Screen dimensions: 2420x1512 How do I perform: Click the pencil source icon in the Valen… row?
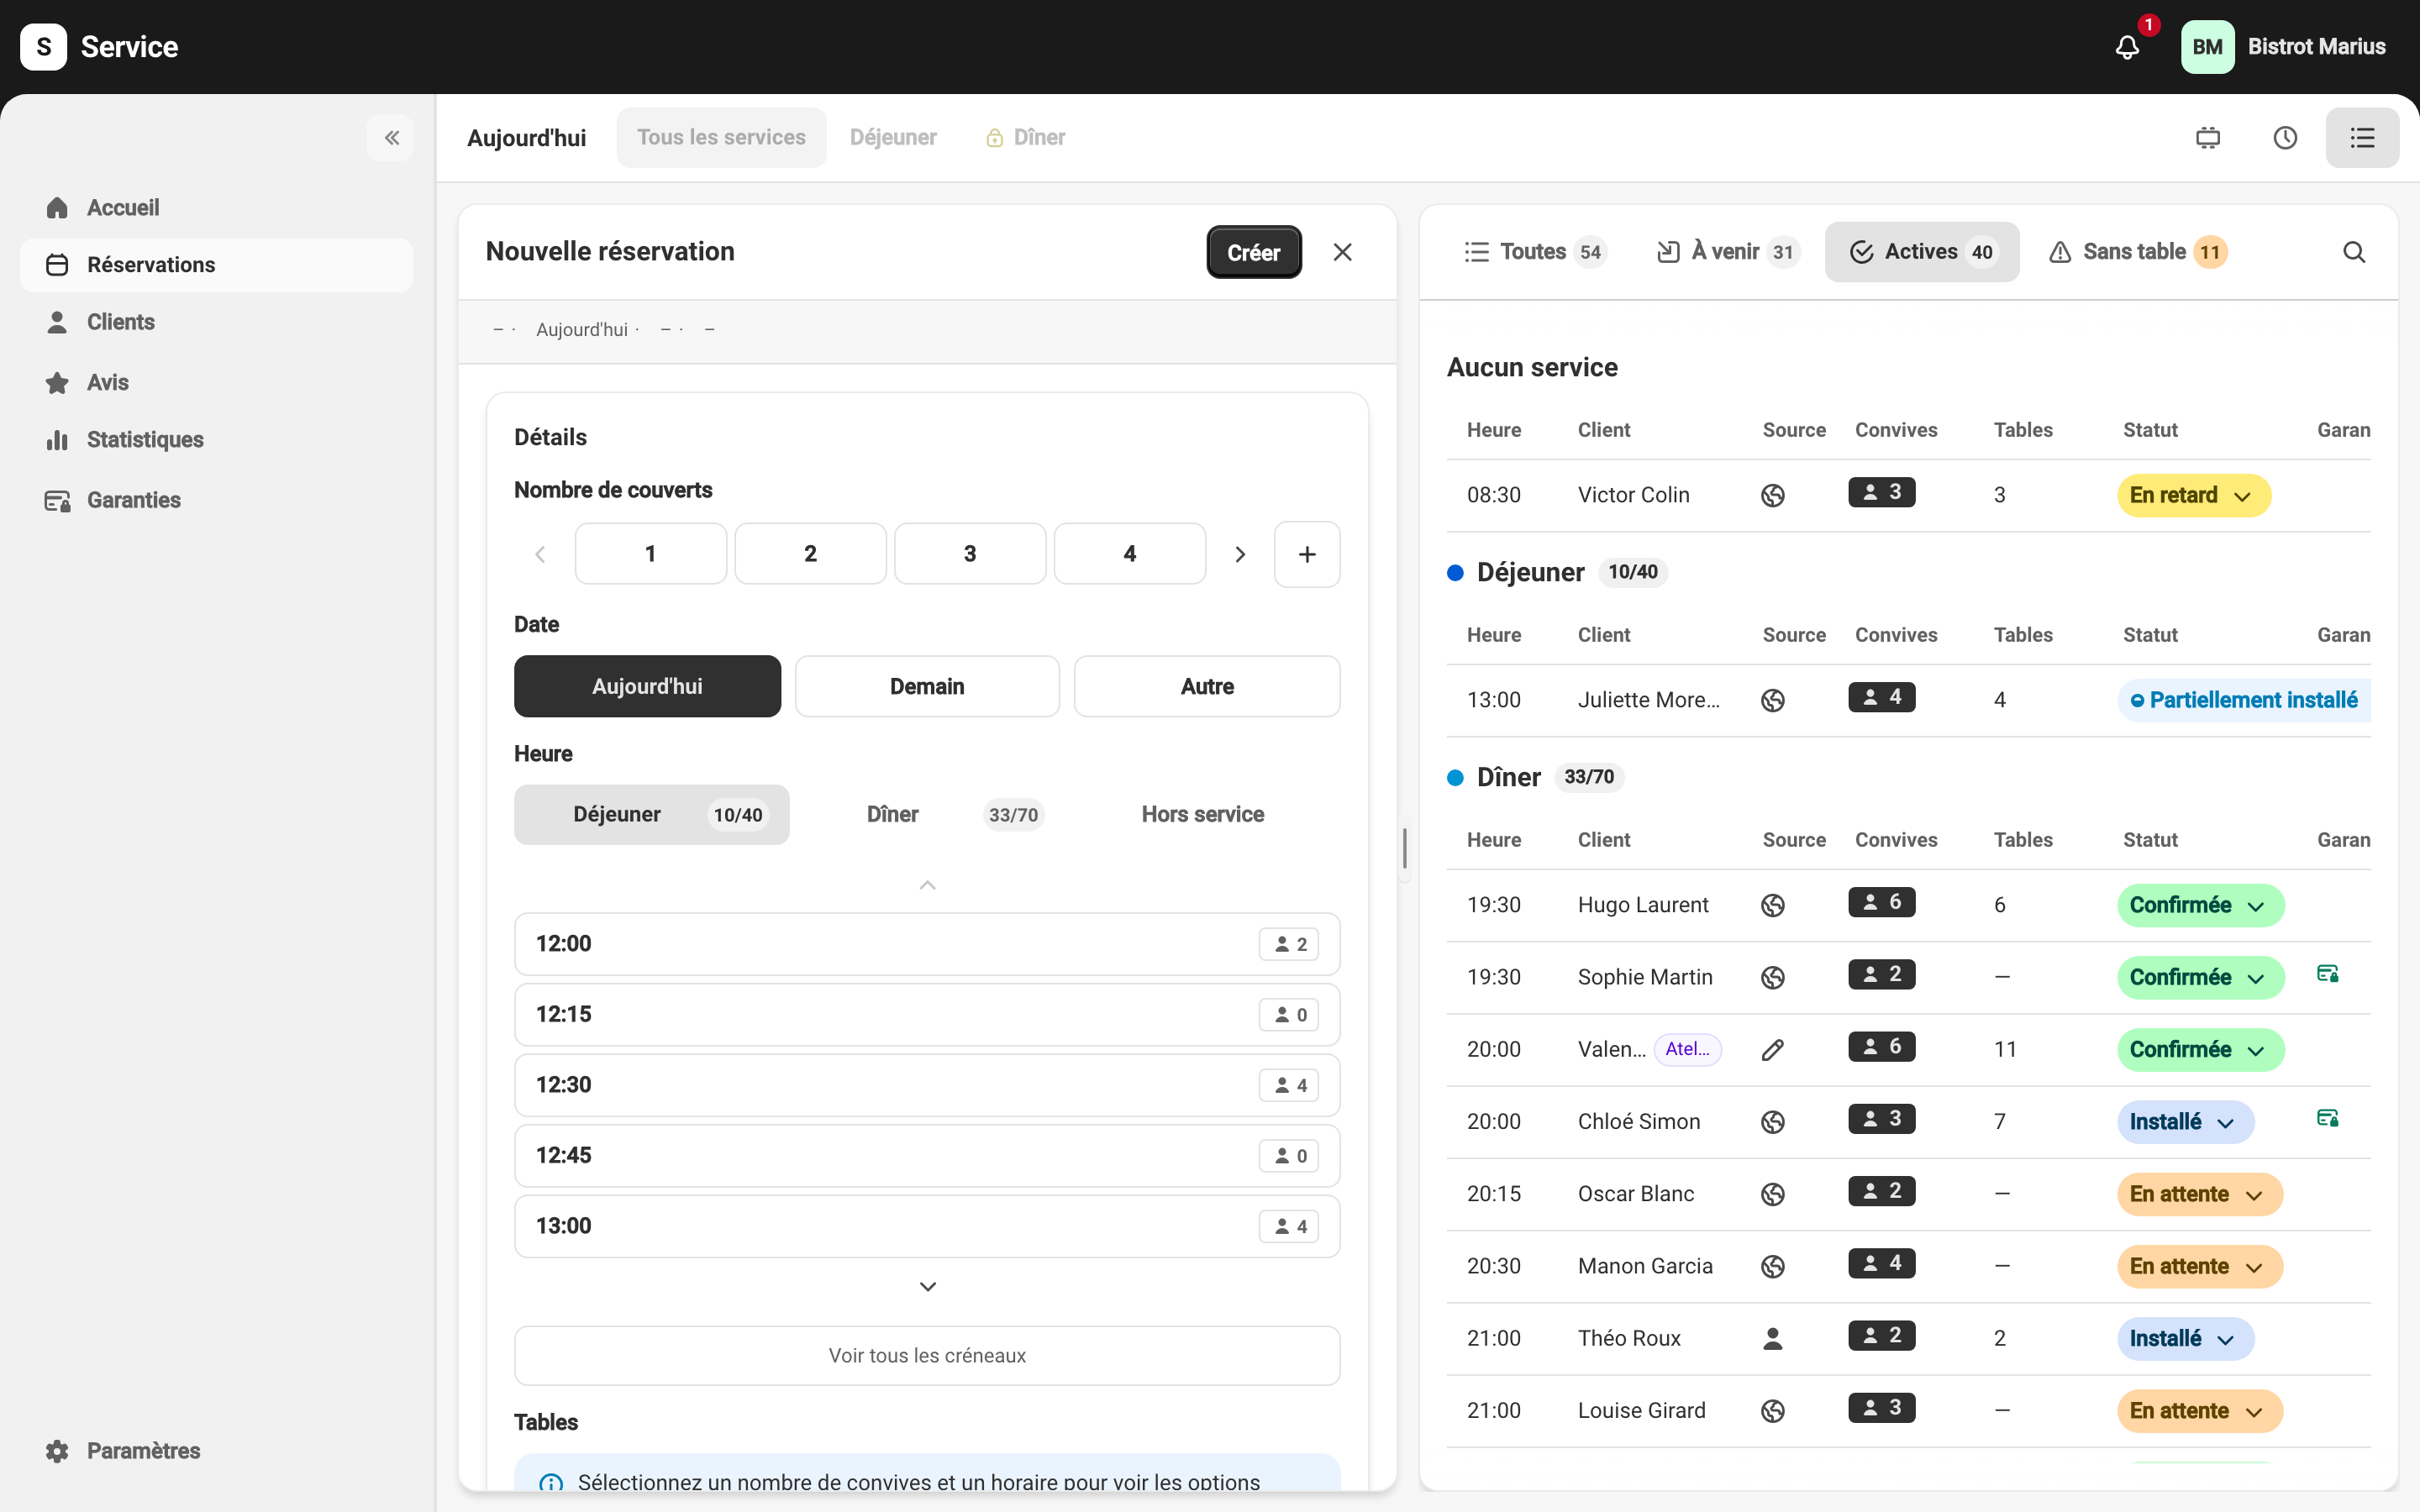tap(1773, 1050)
